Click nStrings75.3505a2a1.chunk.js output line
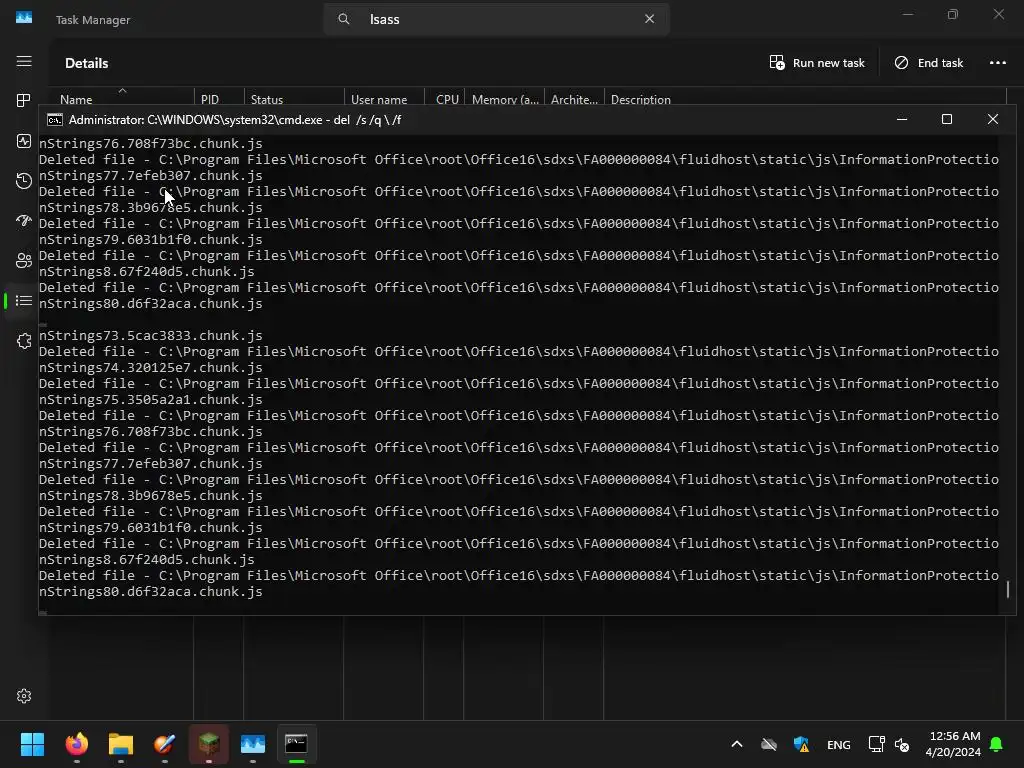 click(x=151, y=400)
